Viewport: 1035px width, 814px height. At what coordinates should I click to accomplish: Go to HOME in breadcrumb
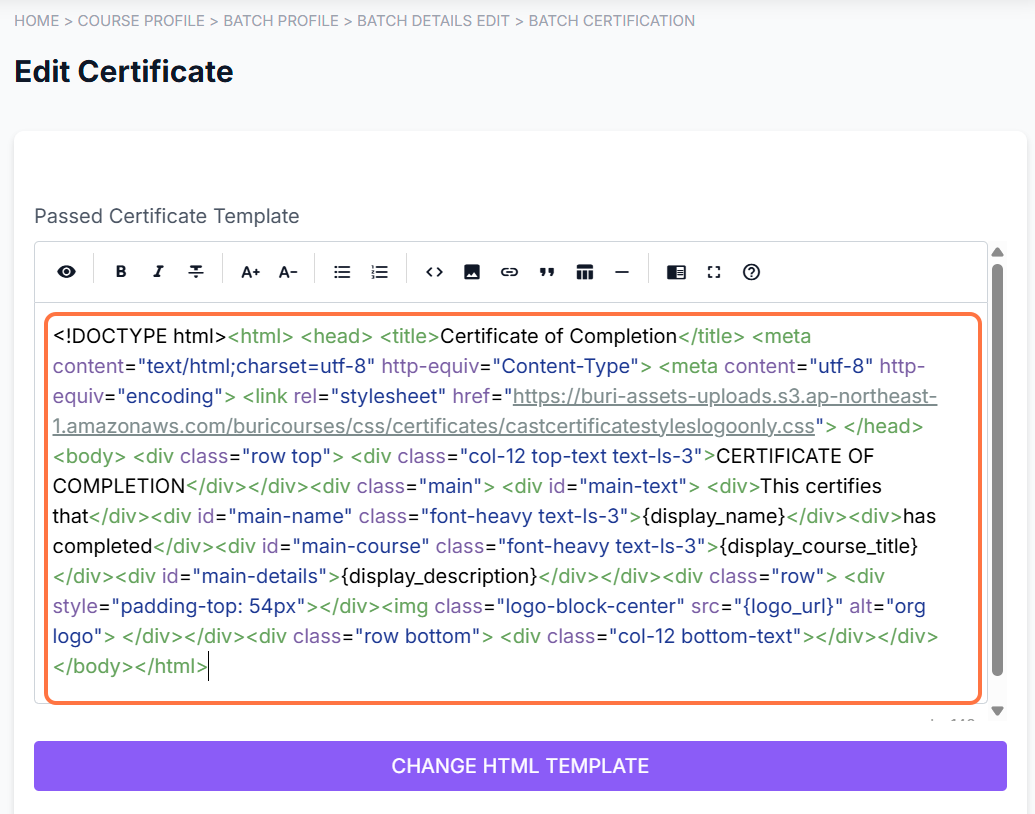click(x=37, y=21)
